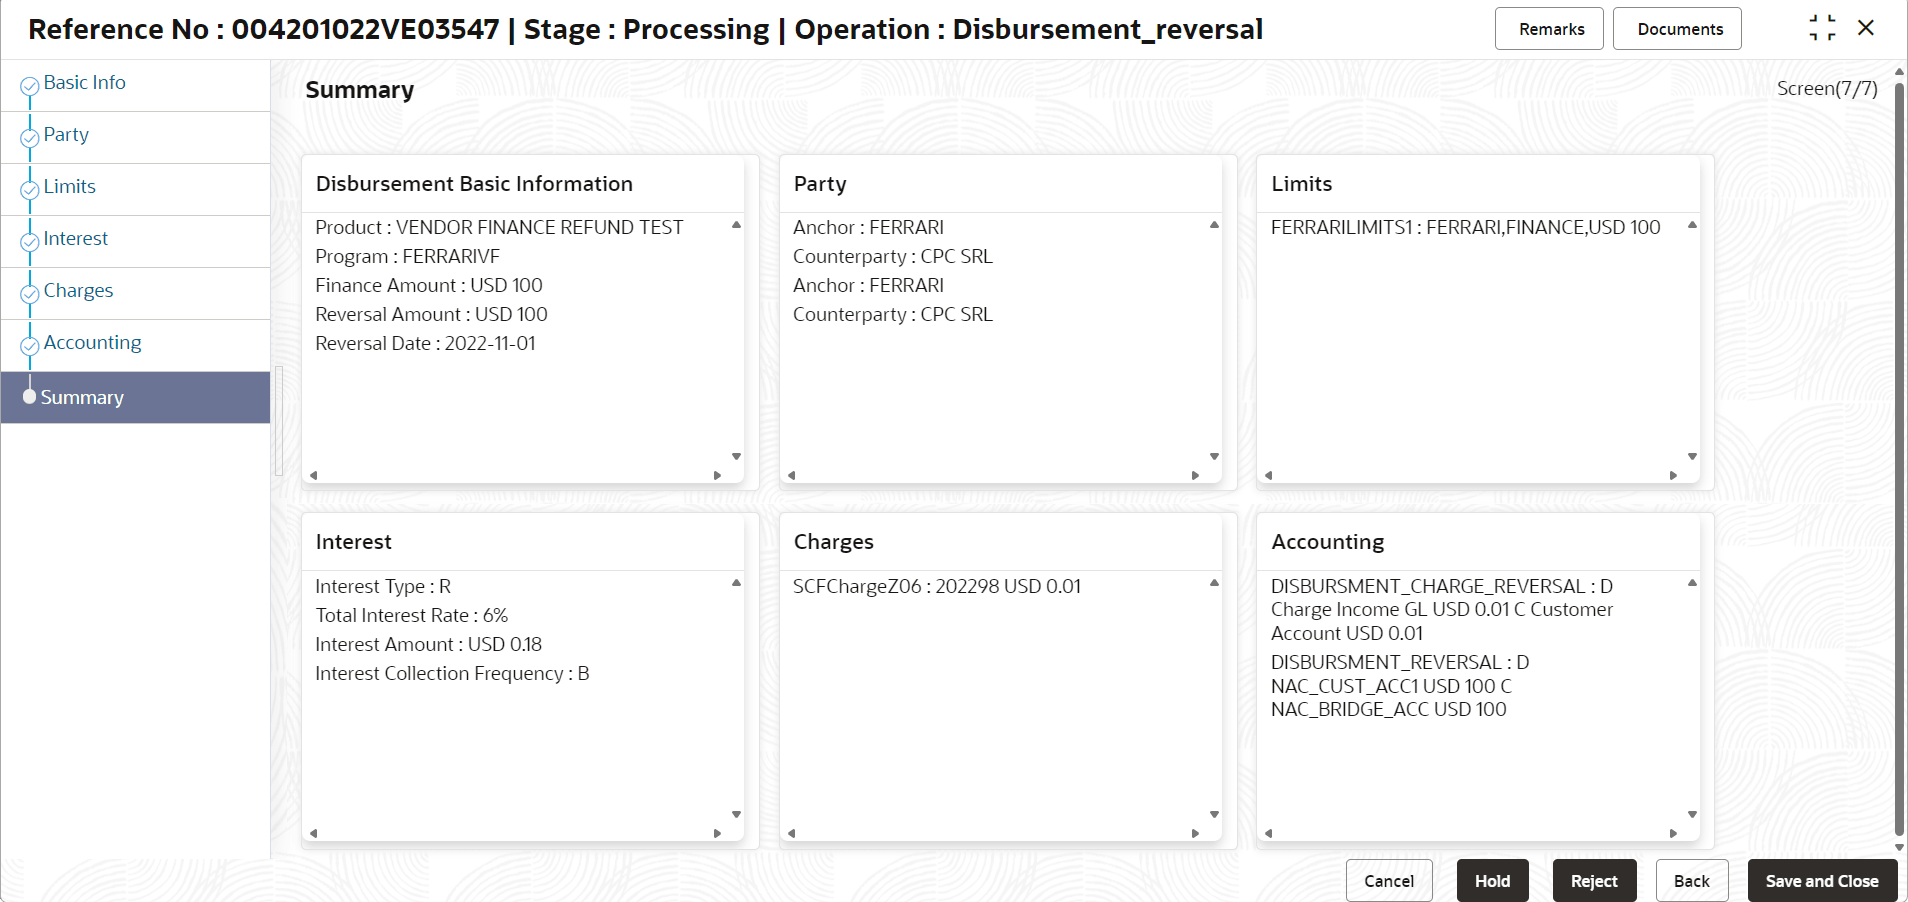Click the Summary step current-step bullet

coord(29,397)
